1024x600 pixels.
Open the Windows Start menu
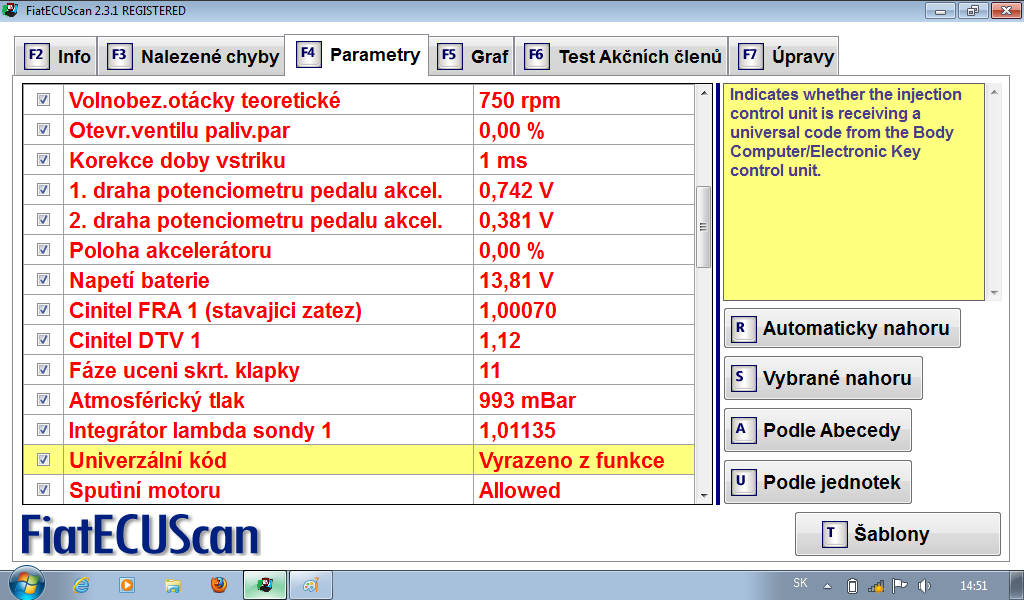pyautogui.click(x=26, y=584)
